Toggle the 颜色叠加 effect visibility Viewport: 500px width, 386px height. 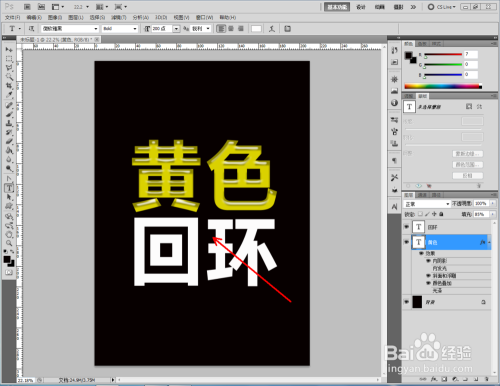(428, 283)
